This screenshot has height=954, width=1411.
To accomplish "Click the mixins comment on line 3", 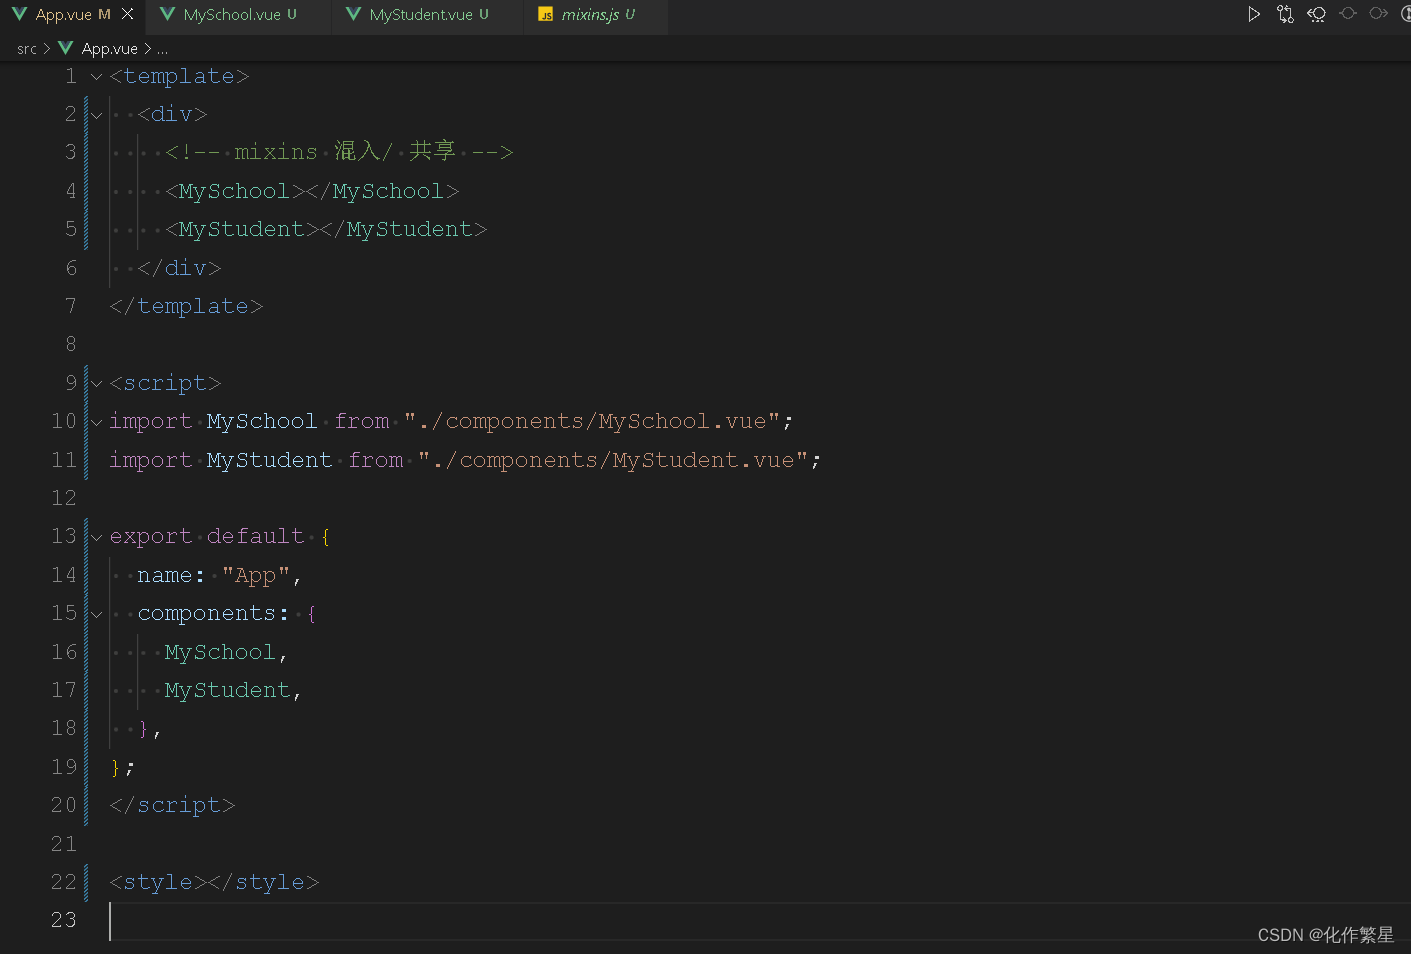I will pyautogui.click(x=339, y=151).
